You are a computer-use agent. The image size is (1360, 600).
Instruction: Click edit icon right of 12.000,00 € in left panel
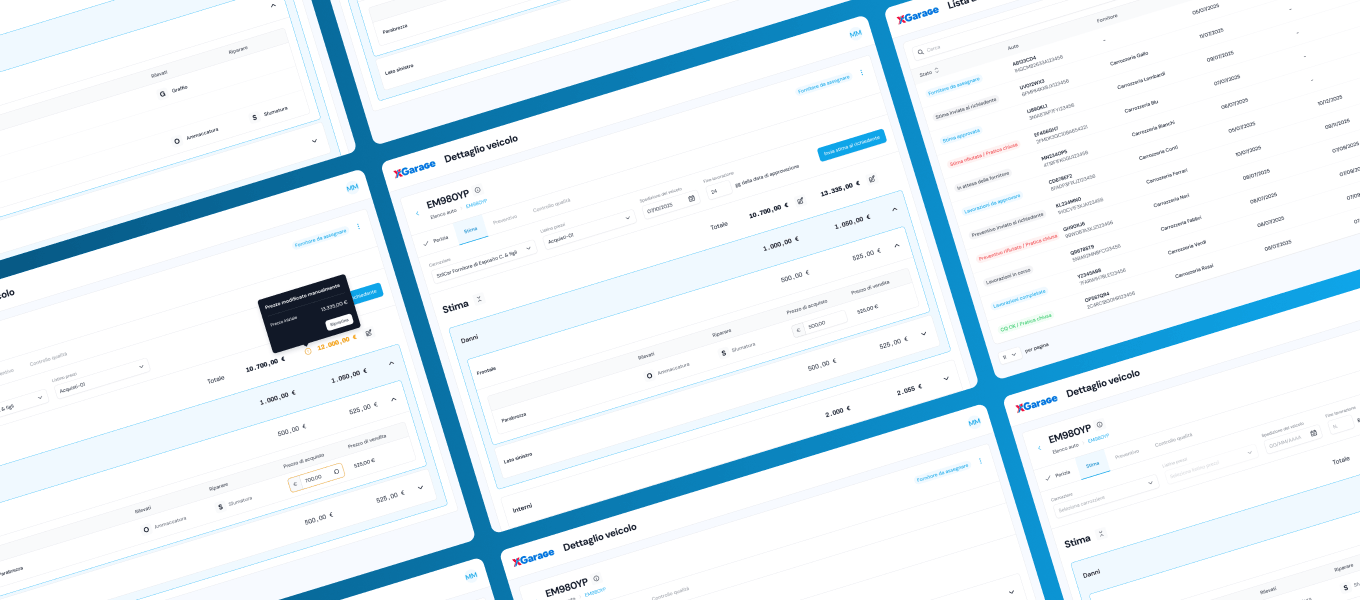pyautogui.click(x=369, y=332)
